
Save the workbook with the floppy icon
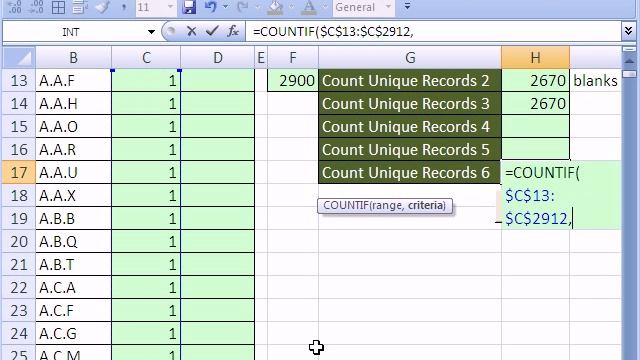tap(189, 7)
